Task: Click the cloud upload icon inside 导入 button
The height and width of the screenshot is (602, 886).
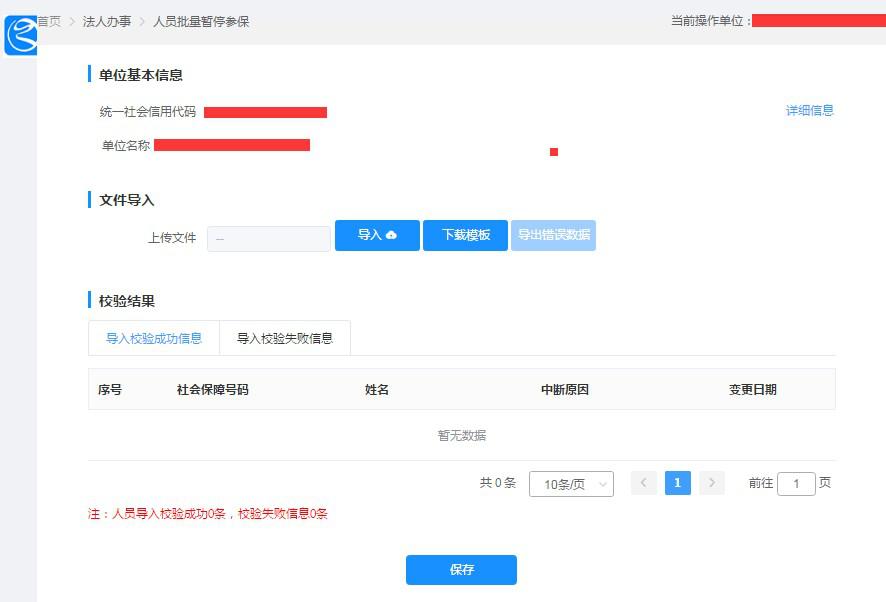Action: click(393, 235)
